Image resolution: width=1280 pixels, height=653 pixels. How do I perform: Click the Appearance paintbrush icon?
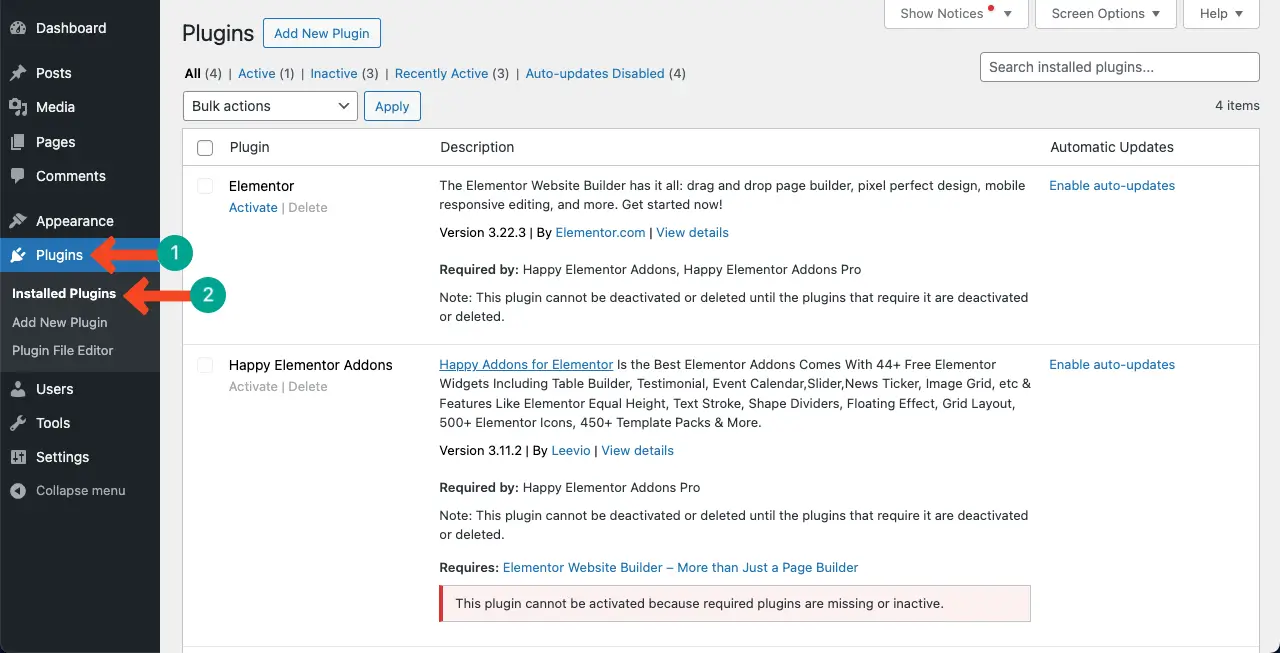point(18,221)
